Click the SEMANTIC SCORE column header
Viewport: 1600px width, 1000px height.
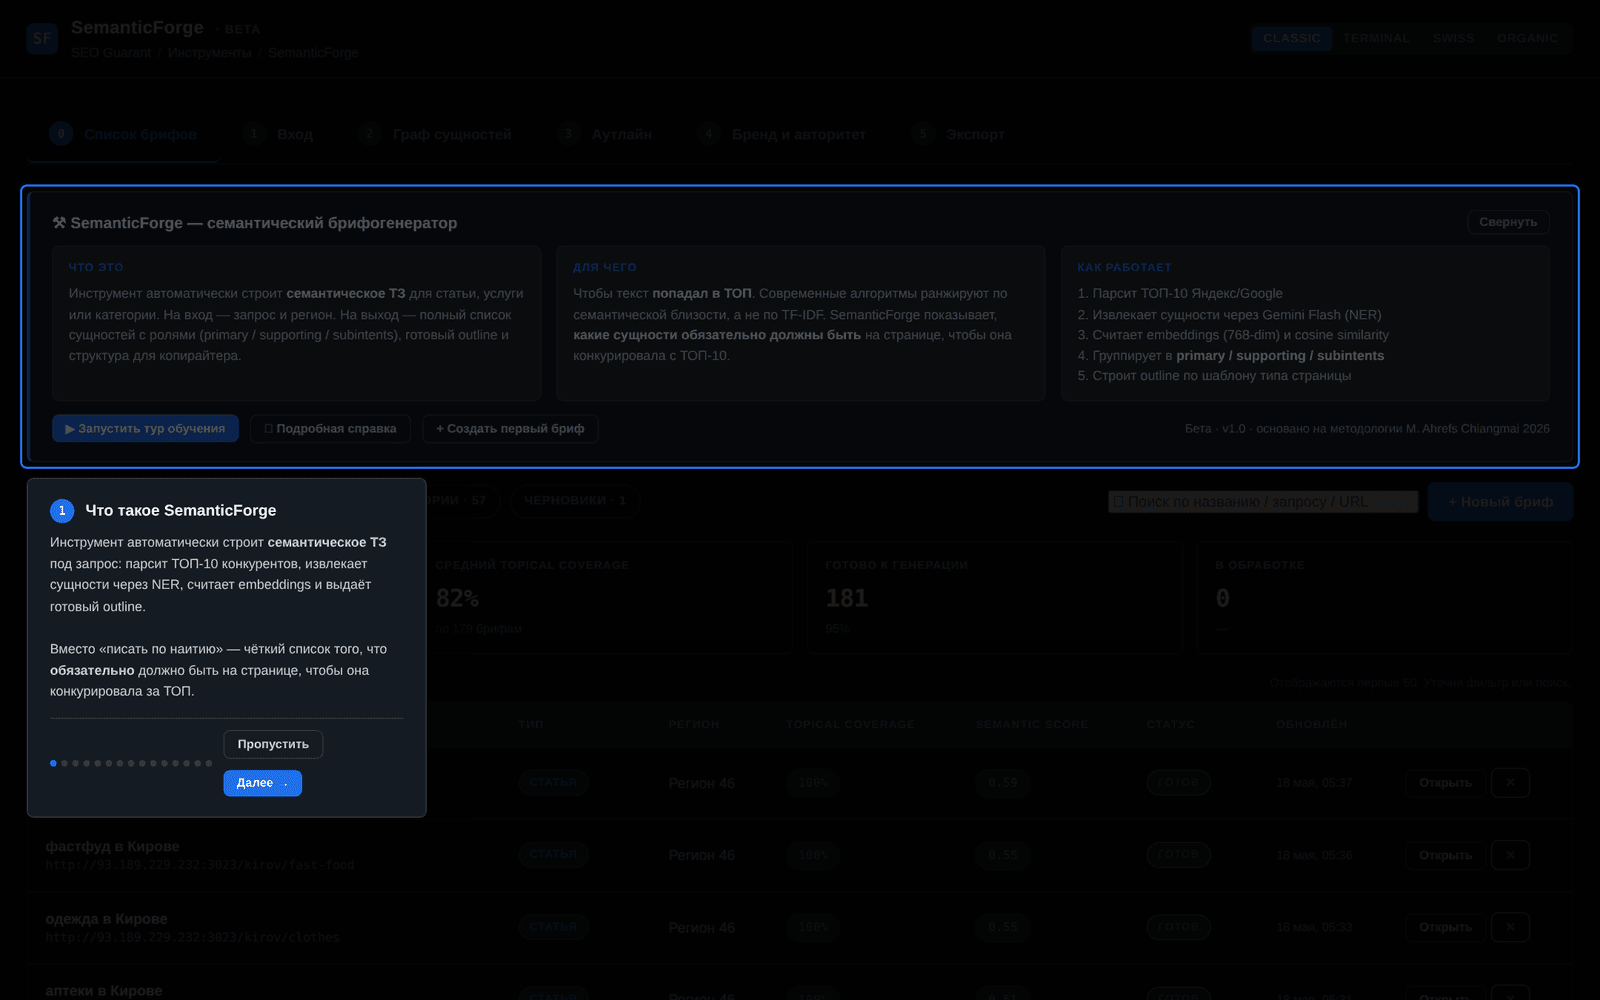click(x=1031, y=724)
